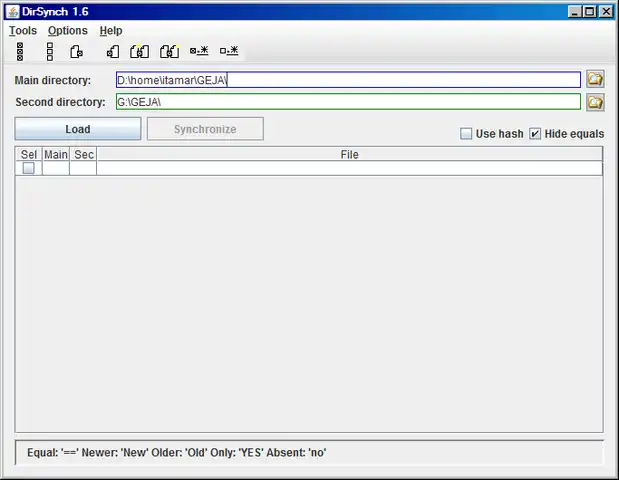
Task: Click the deselect-all icon with three empty boxes
Action: coord(50,51)
